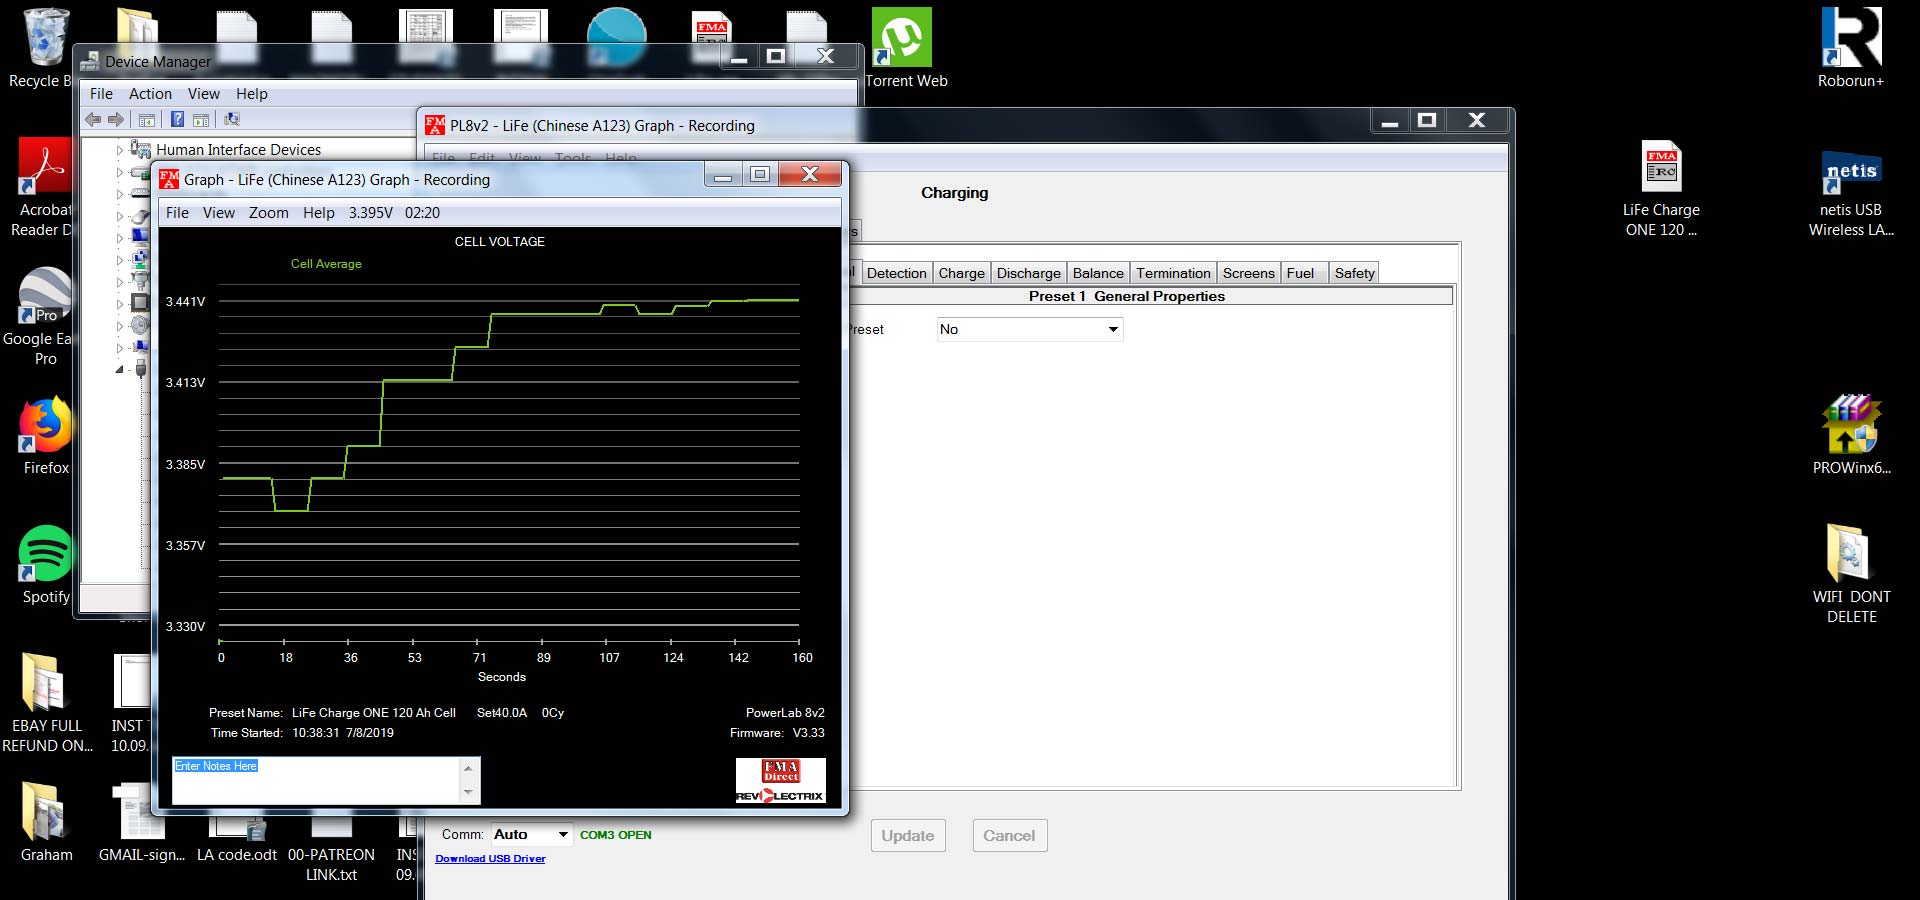Open the Roborun+ desktop shortcut
The image size is (1920, 900).
(1850, 40)
